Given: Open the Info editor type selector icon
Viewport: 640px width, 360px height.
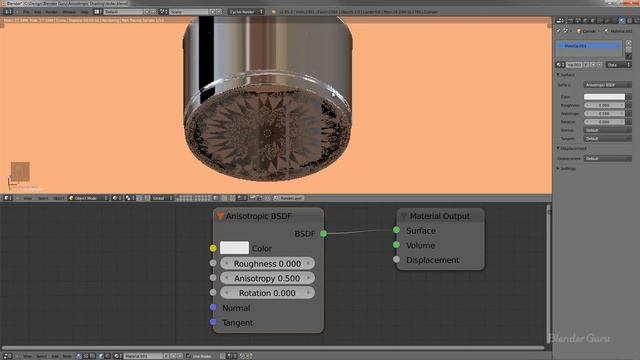Looking at the screenshot, I should click(7, 12).
